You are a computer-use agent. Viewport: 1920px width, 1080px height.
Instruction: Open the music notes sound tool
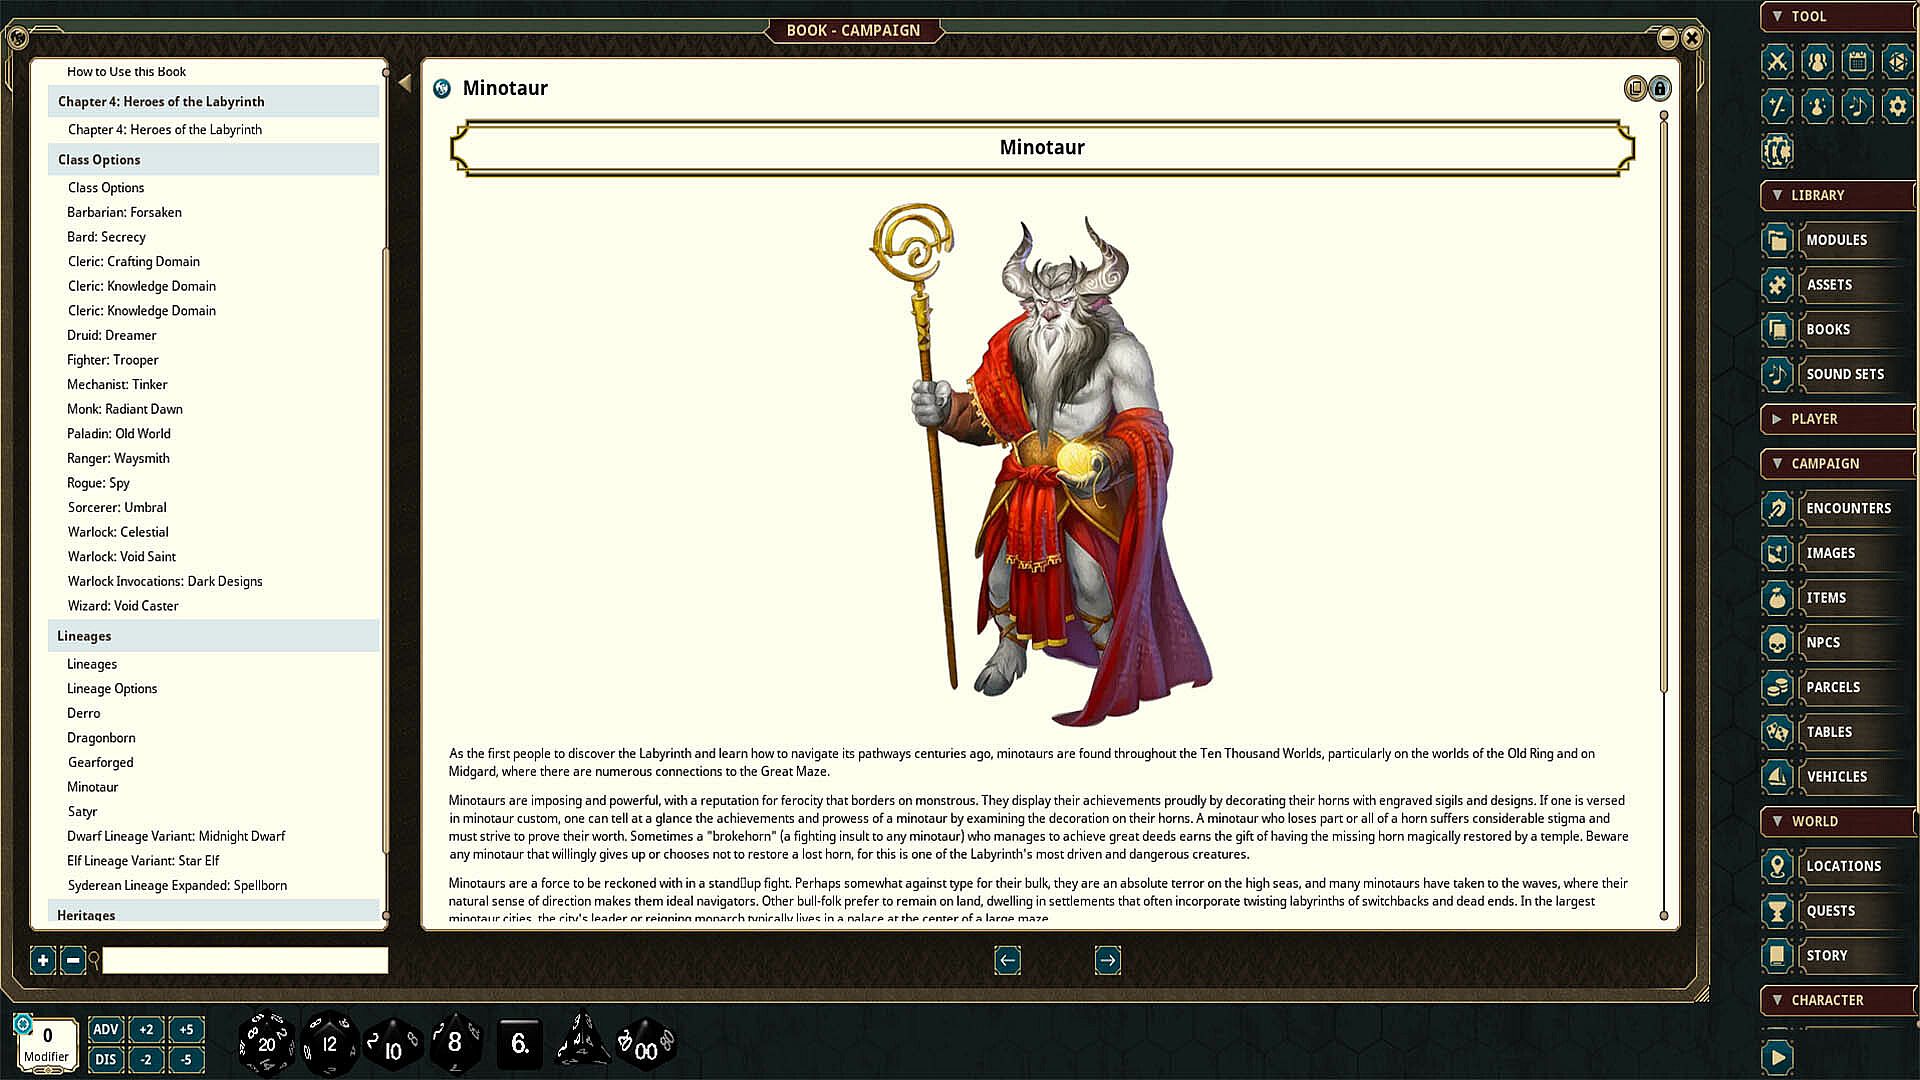point(1857,106)
